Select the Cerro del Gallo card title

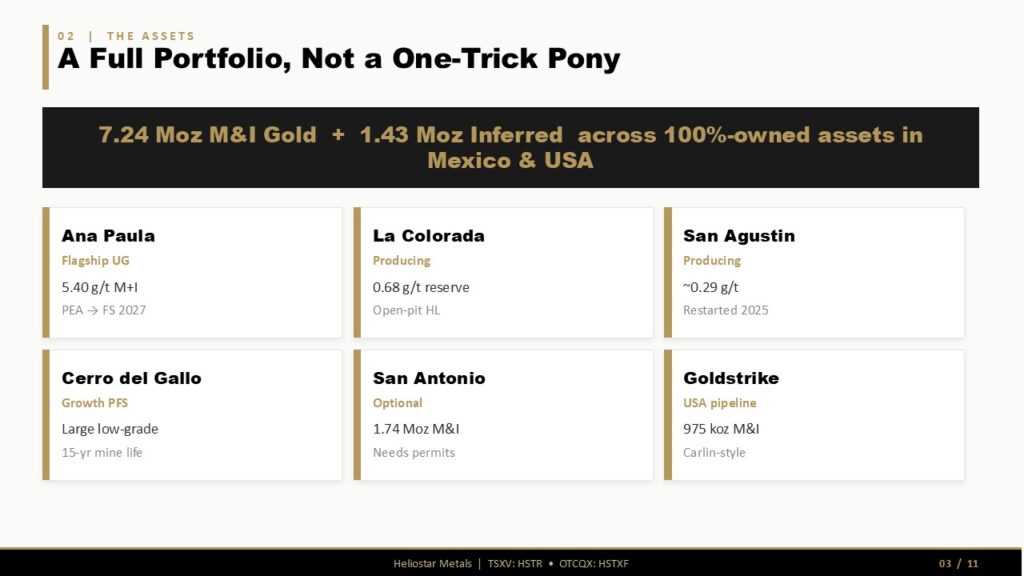[x=131, y=378]
